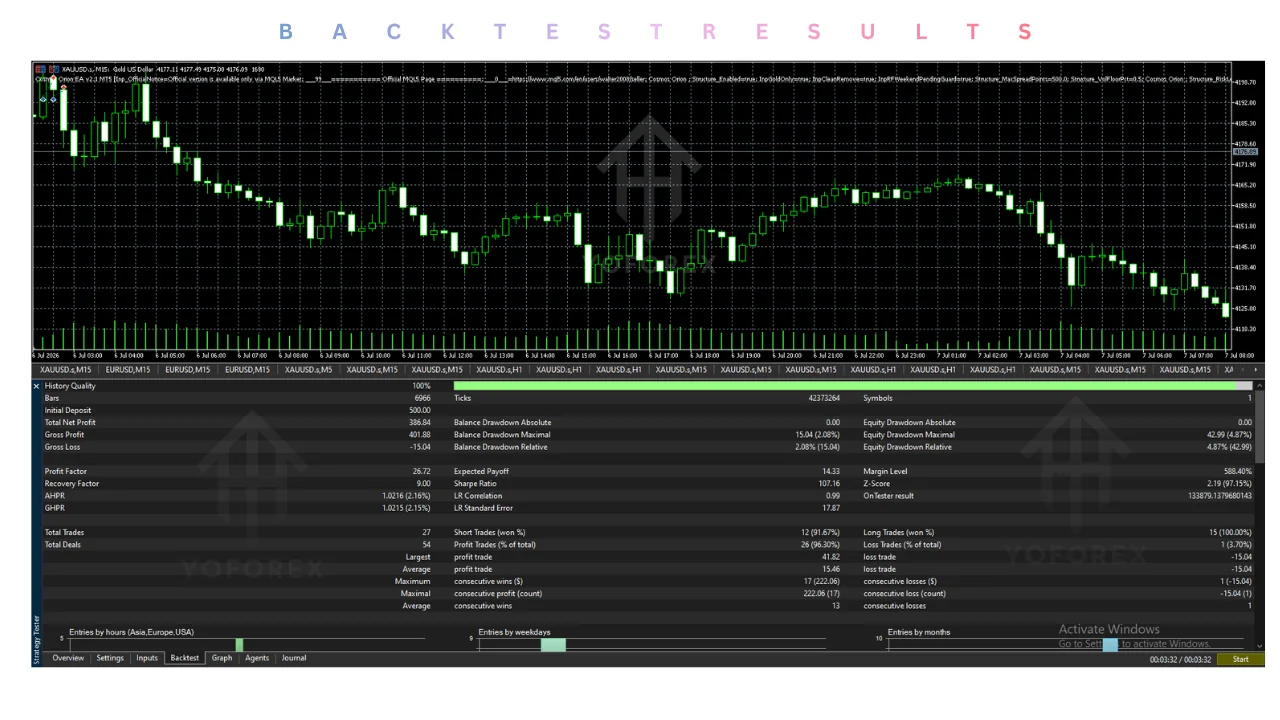Screen dimensions: 1280x720
Task: Click the XAUUSD.s, M15 chart title text
Action: [84, 69]
